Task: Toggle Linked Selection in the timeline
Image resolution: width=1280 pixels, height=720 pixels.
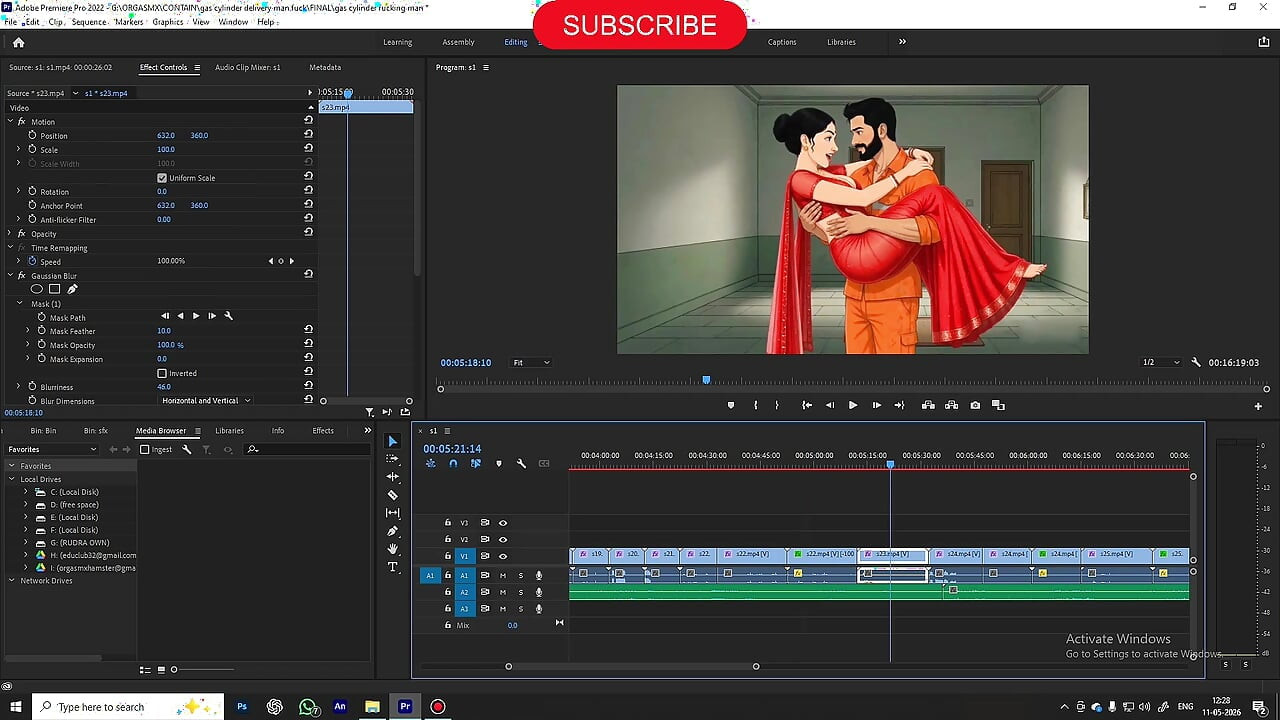Action: click(475, 464)
